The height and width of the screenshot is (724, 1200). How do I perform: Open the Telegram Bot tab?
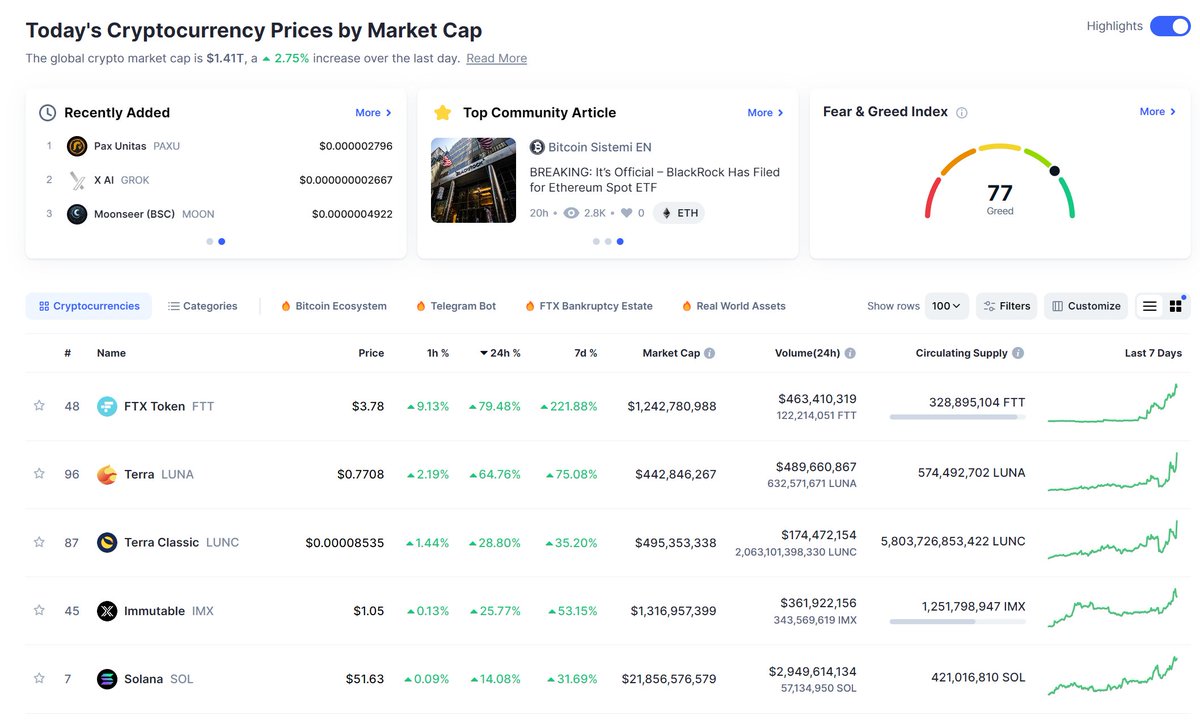[x=456, y=306]
